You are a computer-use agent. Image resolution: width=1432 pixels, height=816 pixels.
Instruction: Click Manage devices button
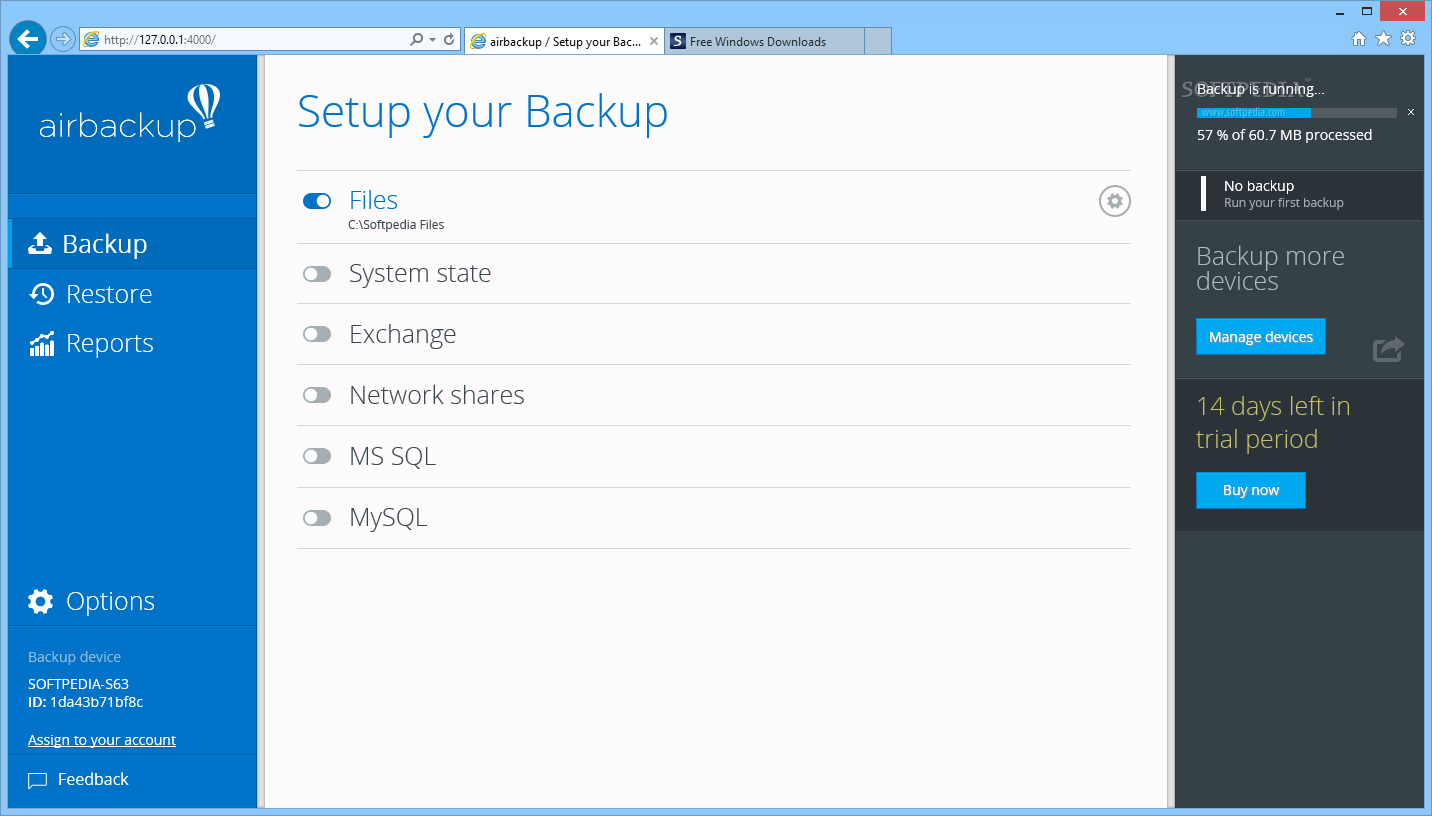click(1260, 337)
